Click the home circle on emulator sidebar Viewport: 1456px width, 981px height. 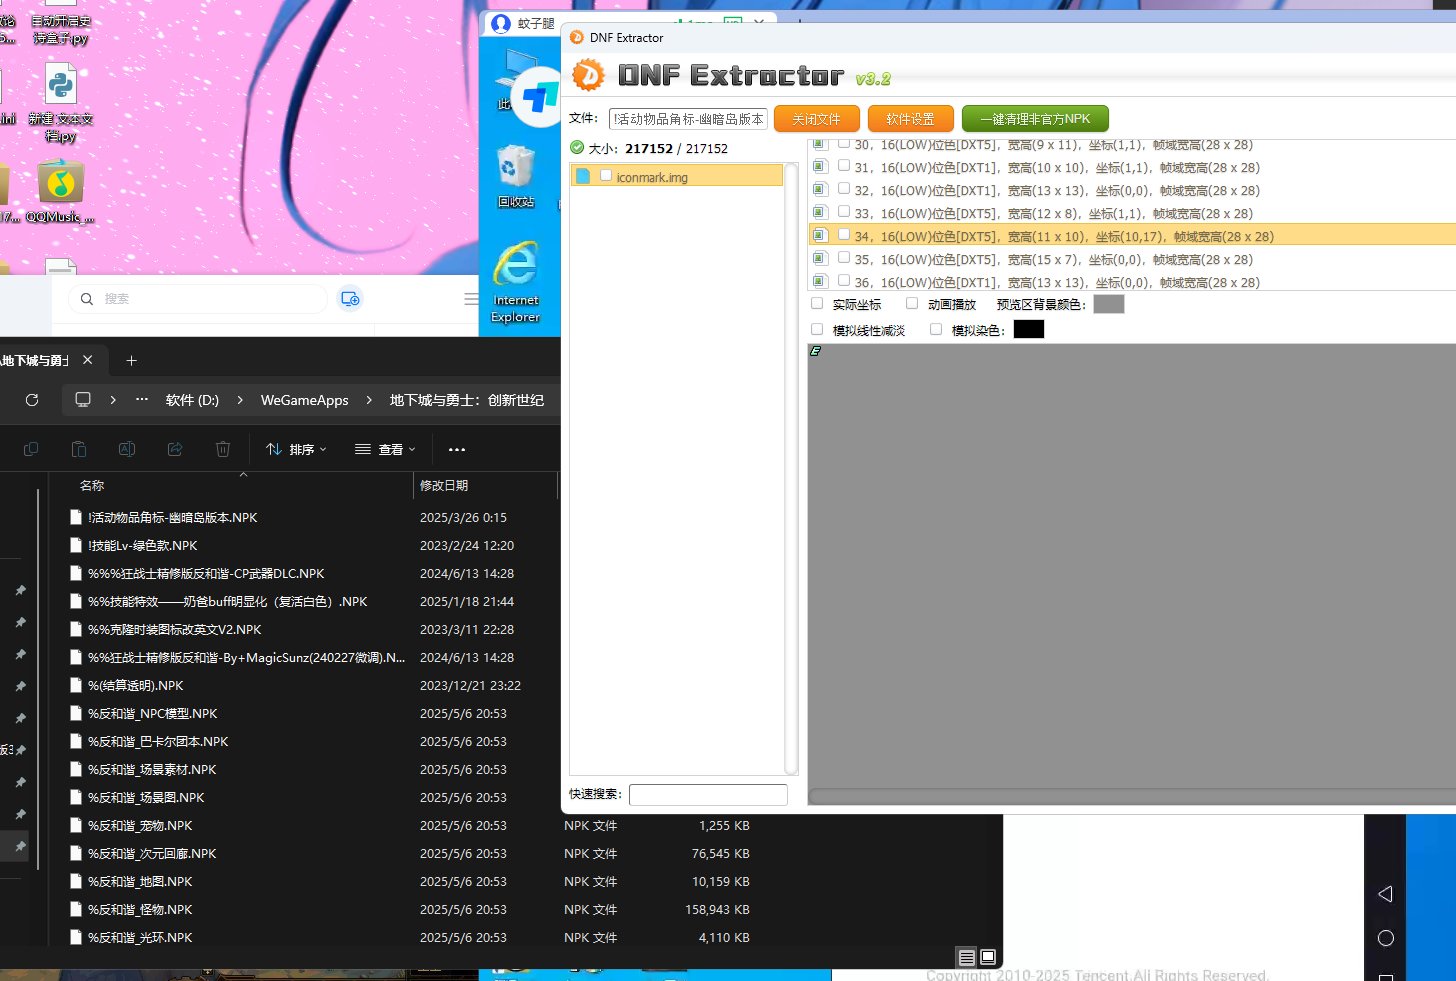[x=1386, y=938]
